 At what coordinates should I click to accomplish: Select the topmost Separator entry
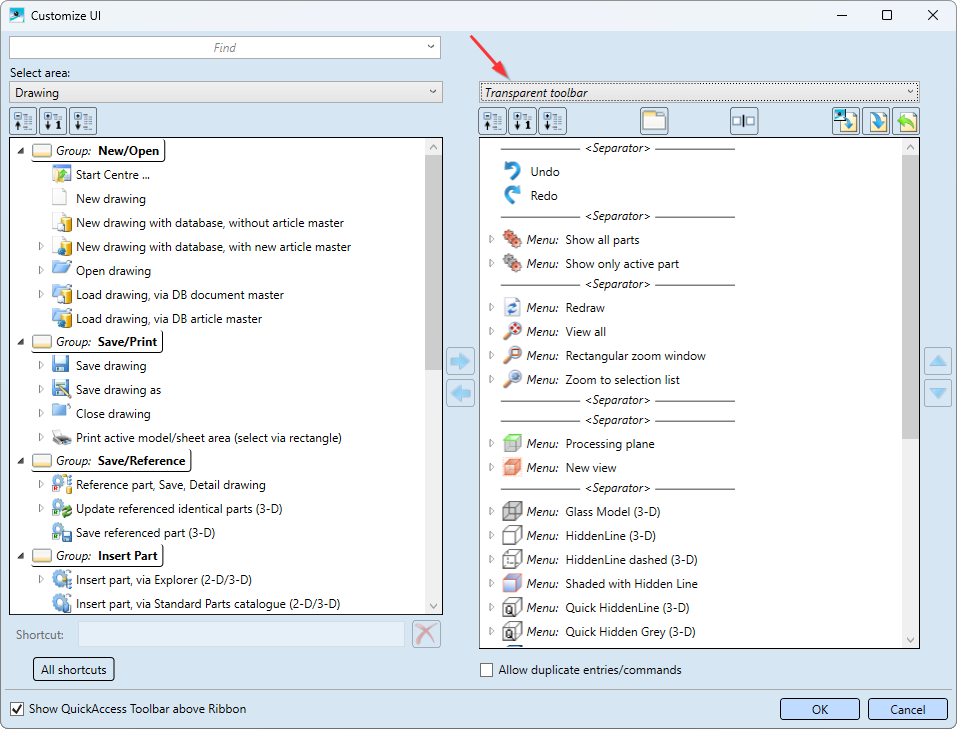point(618,148)
